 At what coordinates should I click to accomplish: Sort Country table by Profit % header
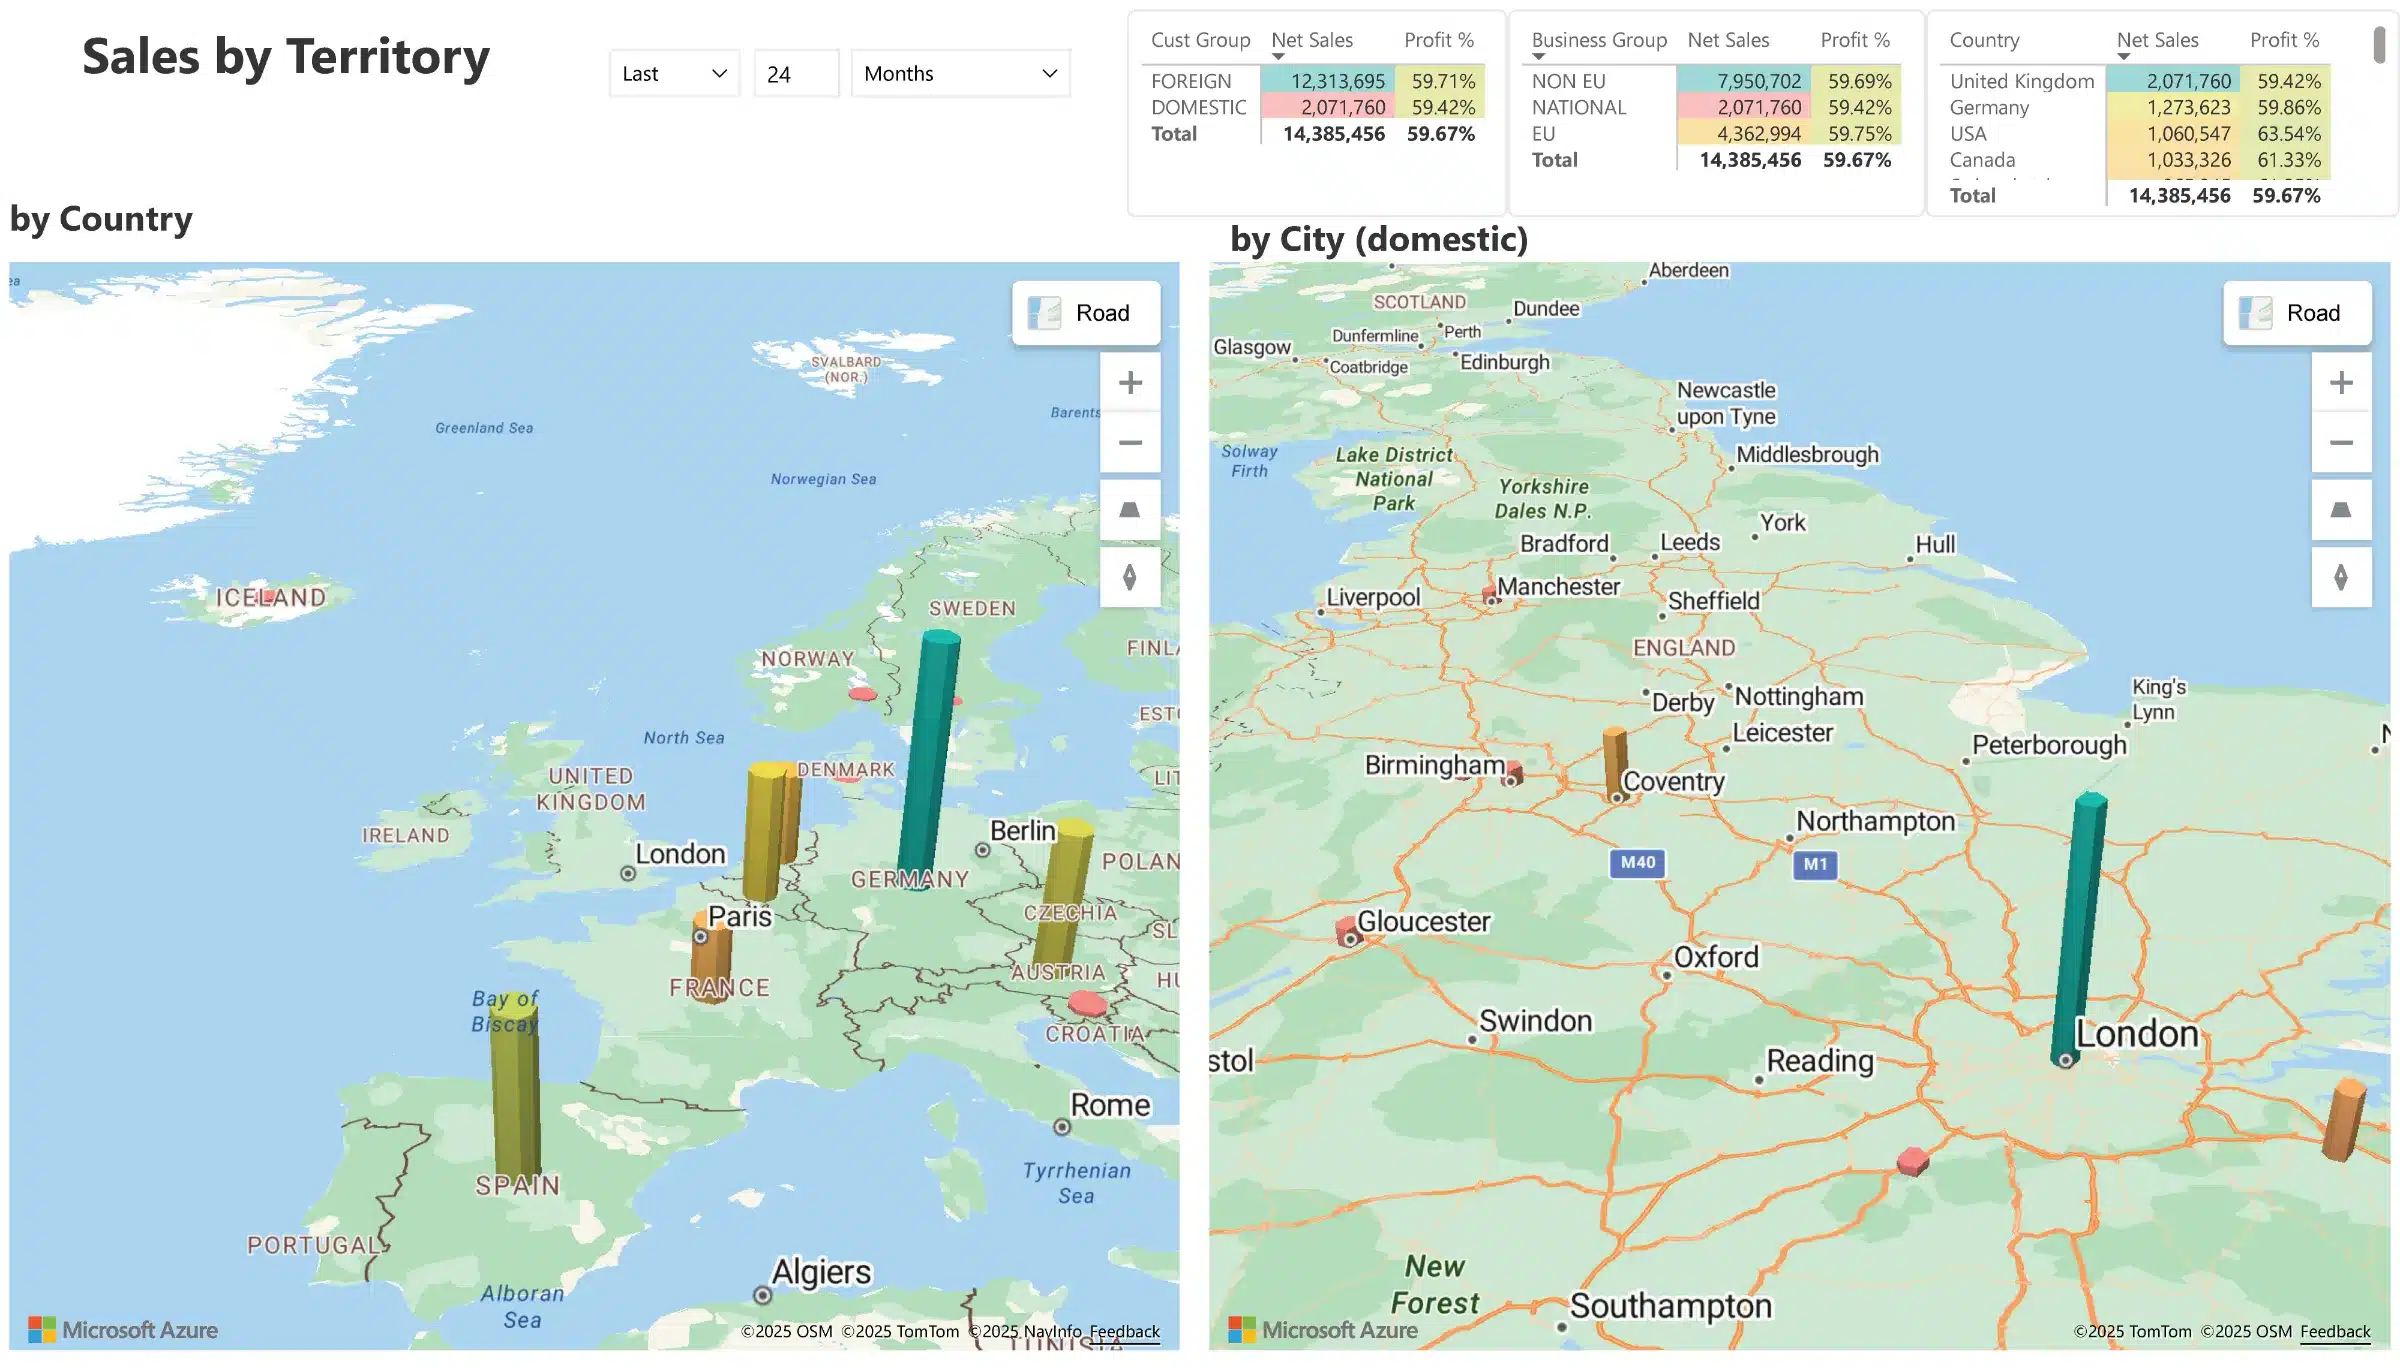[x=2284, y=40]
